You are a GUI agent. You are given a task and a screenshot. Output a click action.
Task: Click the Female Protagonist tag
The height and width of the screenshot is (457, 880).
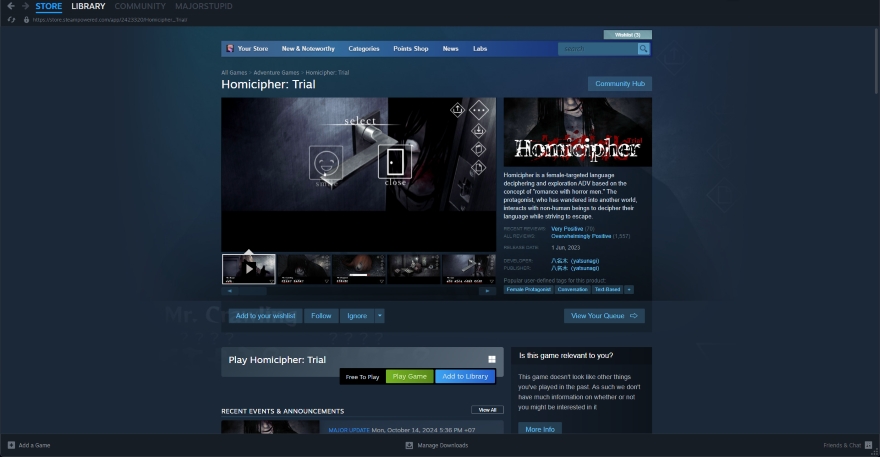coord(528,290)
